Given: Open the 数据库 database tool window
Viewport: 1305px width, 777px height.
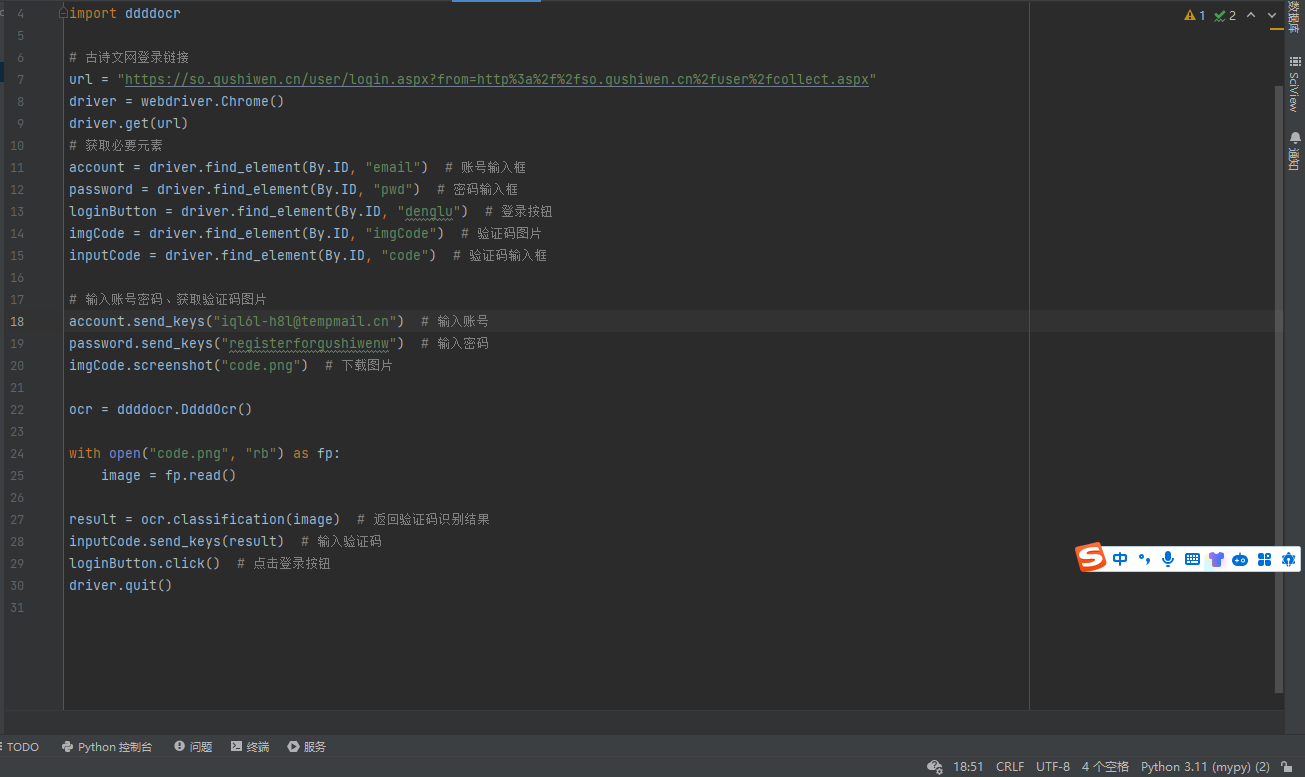Looking at the screenshot, I should (x=1294, y=18).
